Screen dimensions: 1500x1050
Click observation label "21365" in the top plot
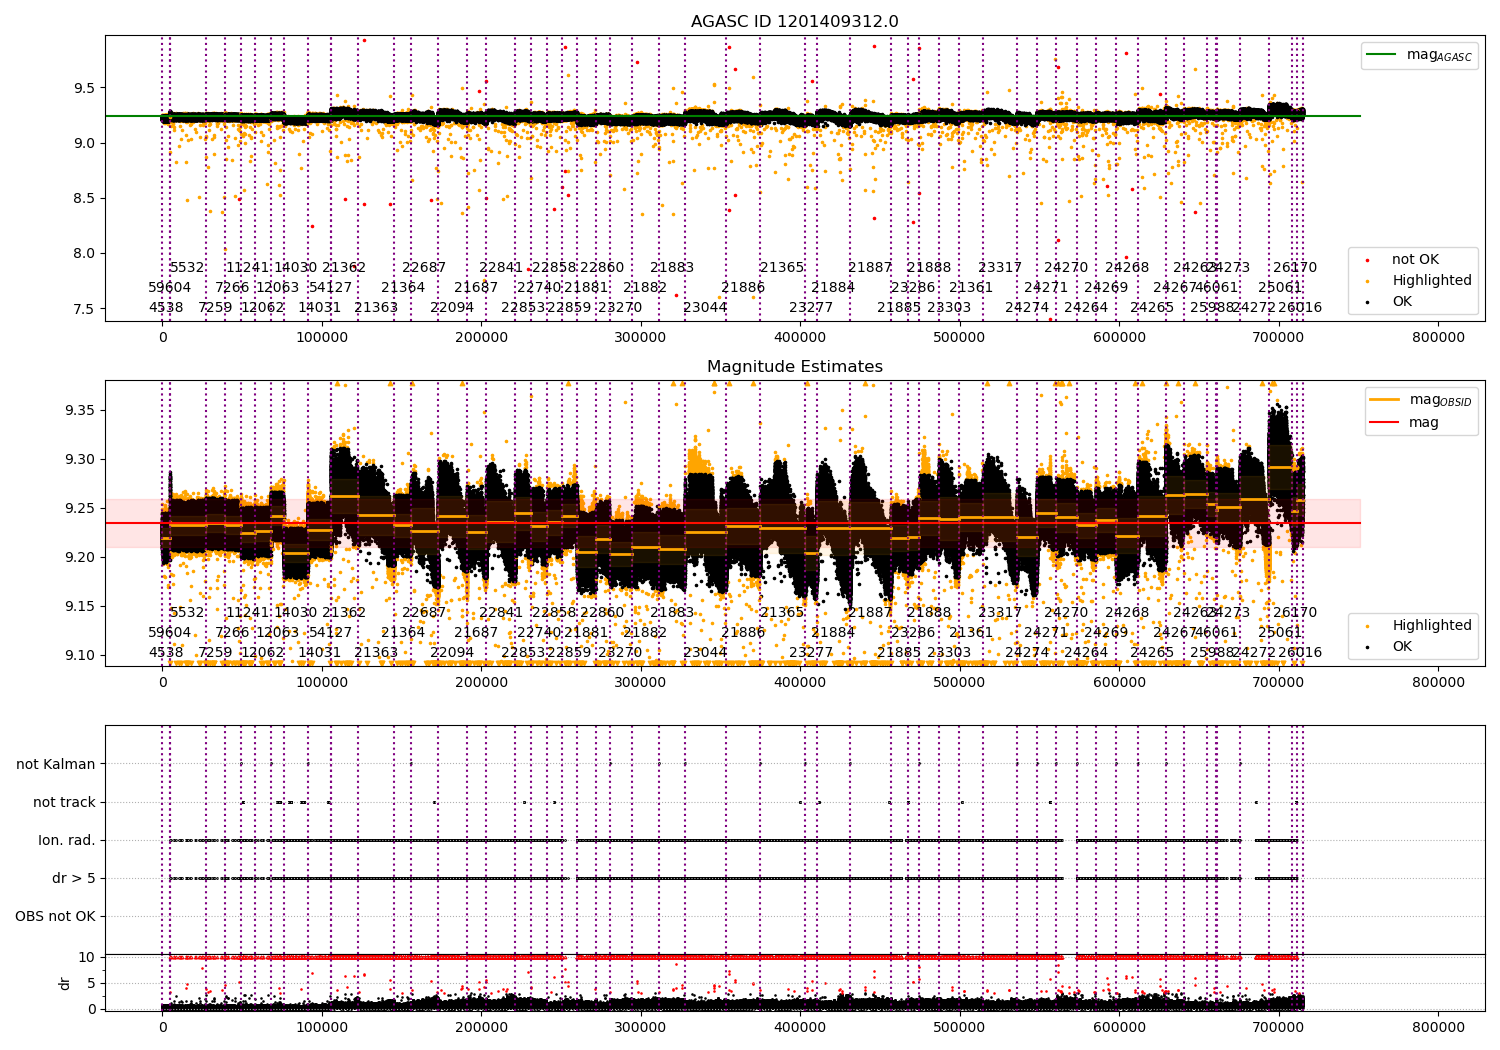tap(782, 268)
